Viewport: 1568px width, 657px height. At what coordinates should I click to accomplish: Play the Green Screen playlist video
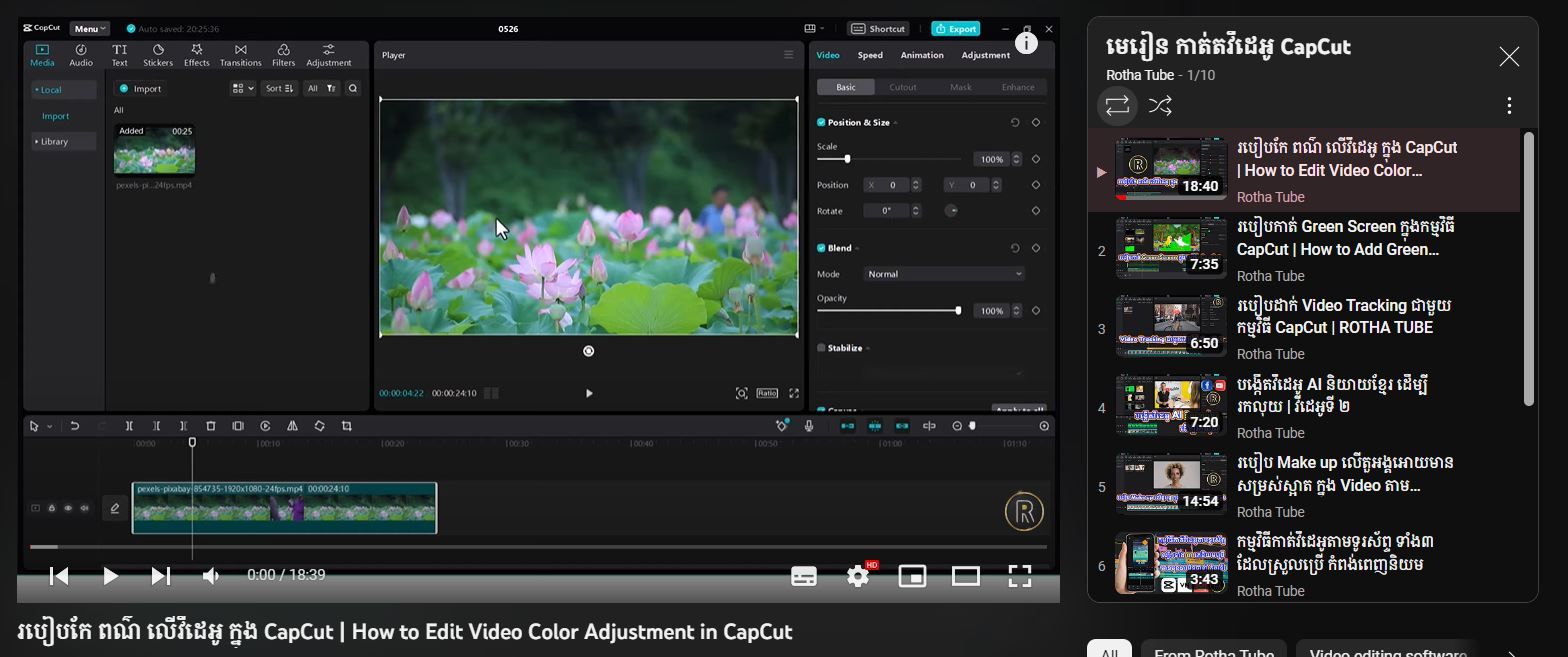click(x=1304, y=251)
